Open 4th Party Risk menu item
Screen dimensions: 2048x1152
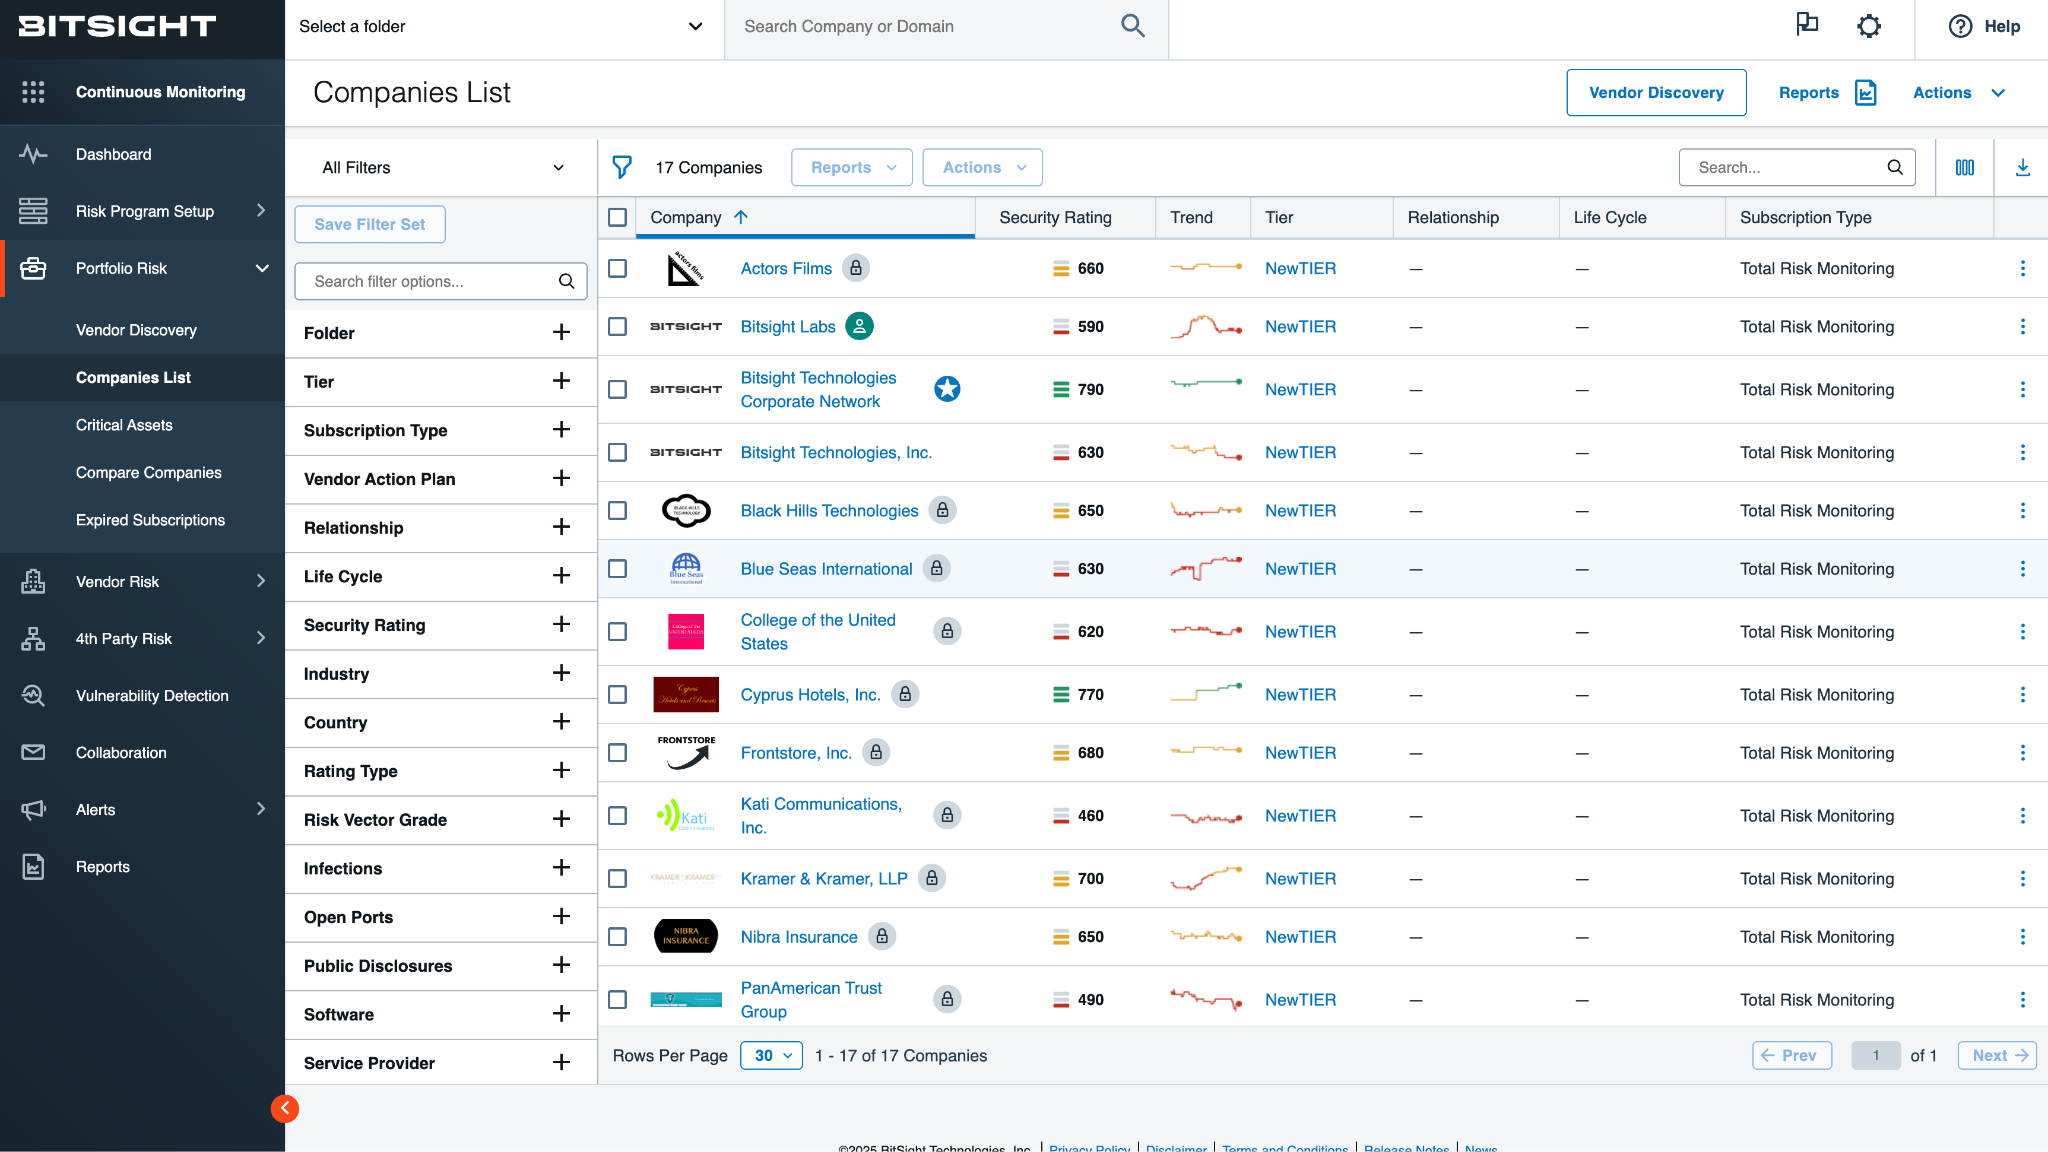click(143, 638)
